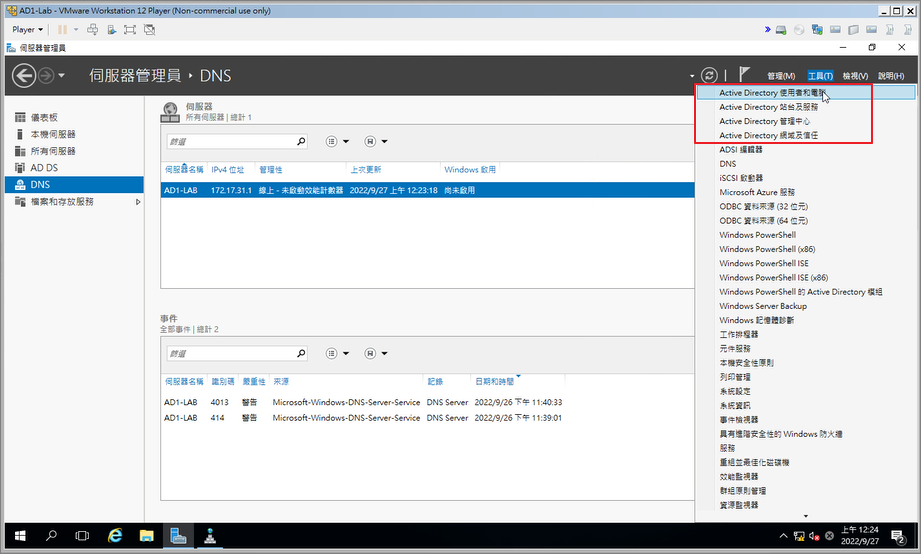921x554 pixels.
Task: Open the Player dropdown menu
Action: click(27, 29)
